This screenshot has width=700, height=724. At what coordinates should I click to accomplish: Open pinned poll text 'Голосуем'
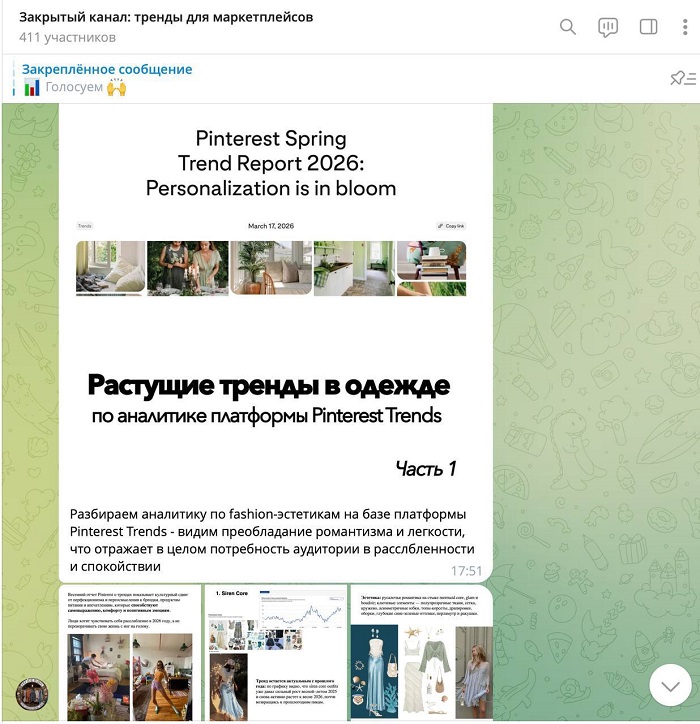pos(74,87)
